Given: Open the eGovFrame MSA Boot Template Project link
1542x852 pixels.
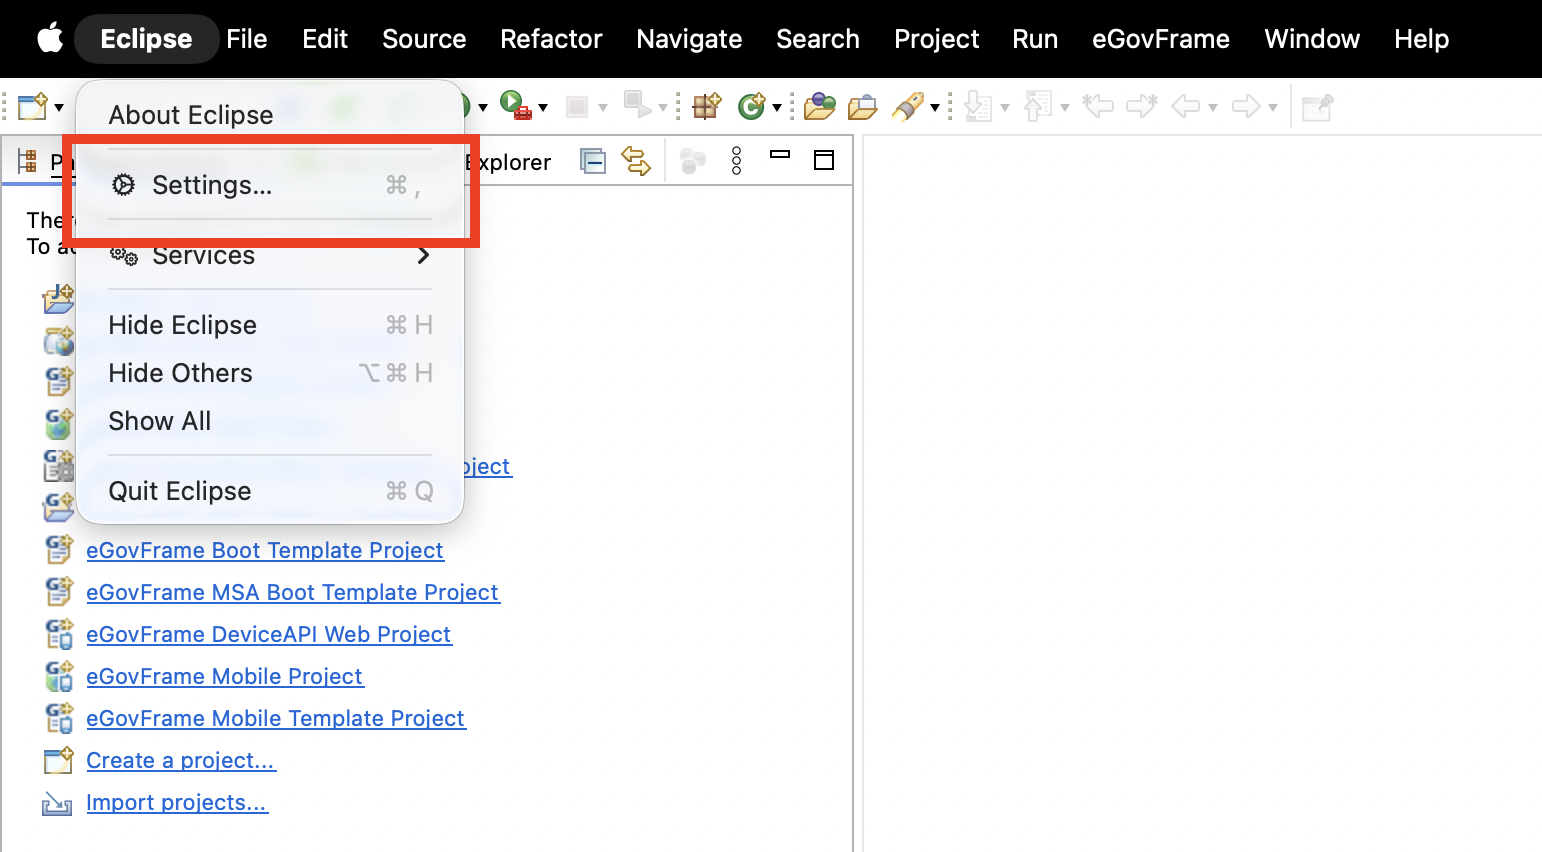Looking at the screenshot, I should pyautogui.click(x=293, y=592).
